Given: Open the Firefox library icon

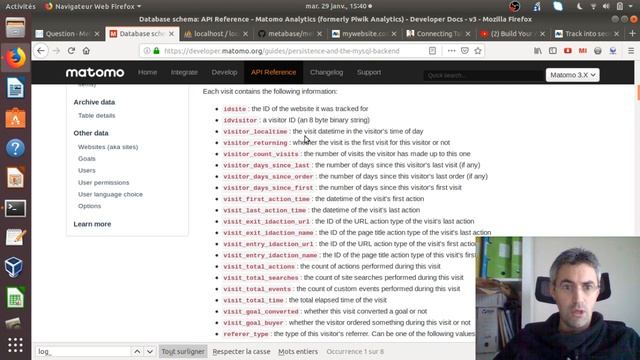Looking at the screenshot, I should (x=538, y=51).
